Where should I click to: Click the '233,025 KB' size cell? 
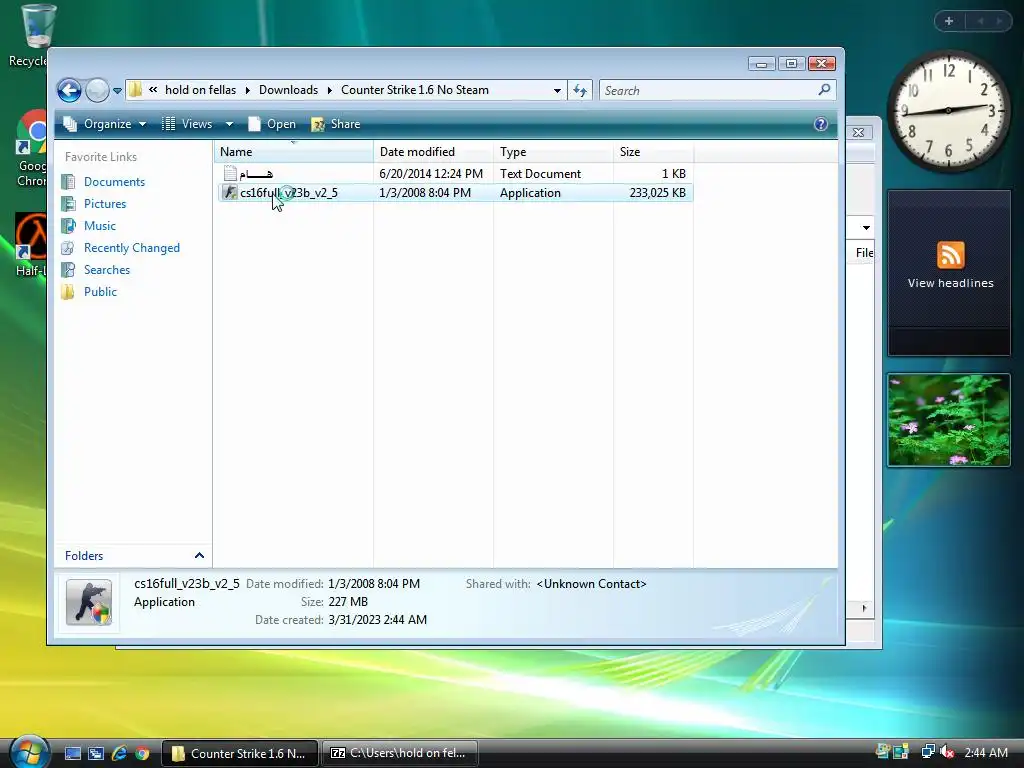pos(658,193)
